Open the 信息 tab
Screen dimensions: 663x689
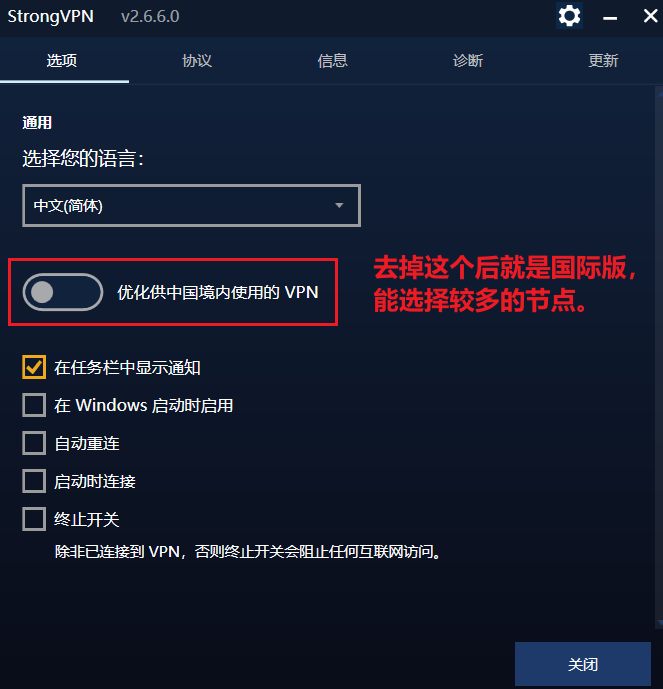[333, 60]
